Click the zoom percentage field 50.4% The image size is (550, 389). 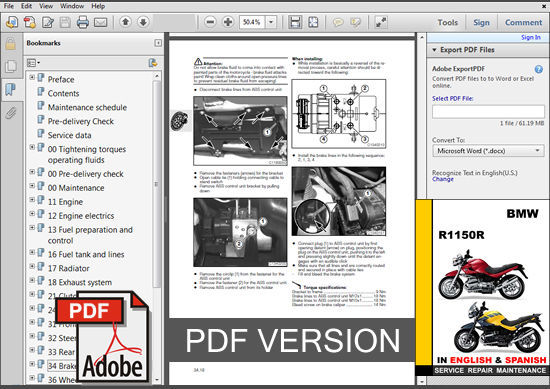pos(252,22)
